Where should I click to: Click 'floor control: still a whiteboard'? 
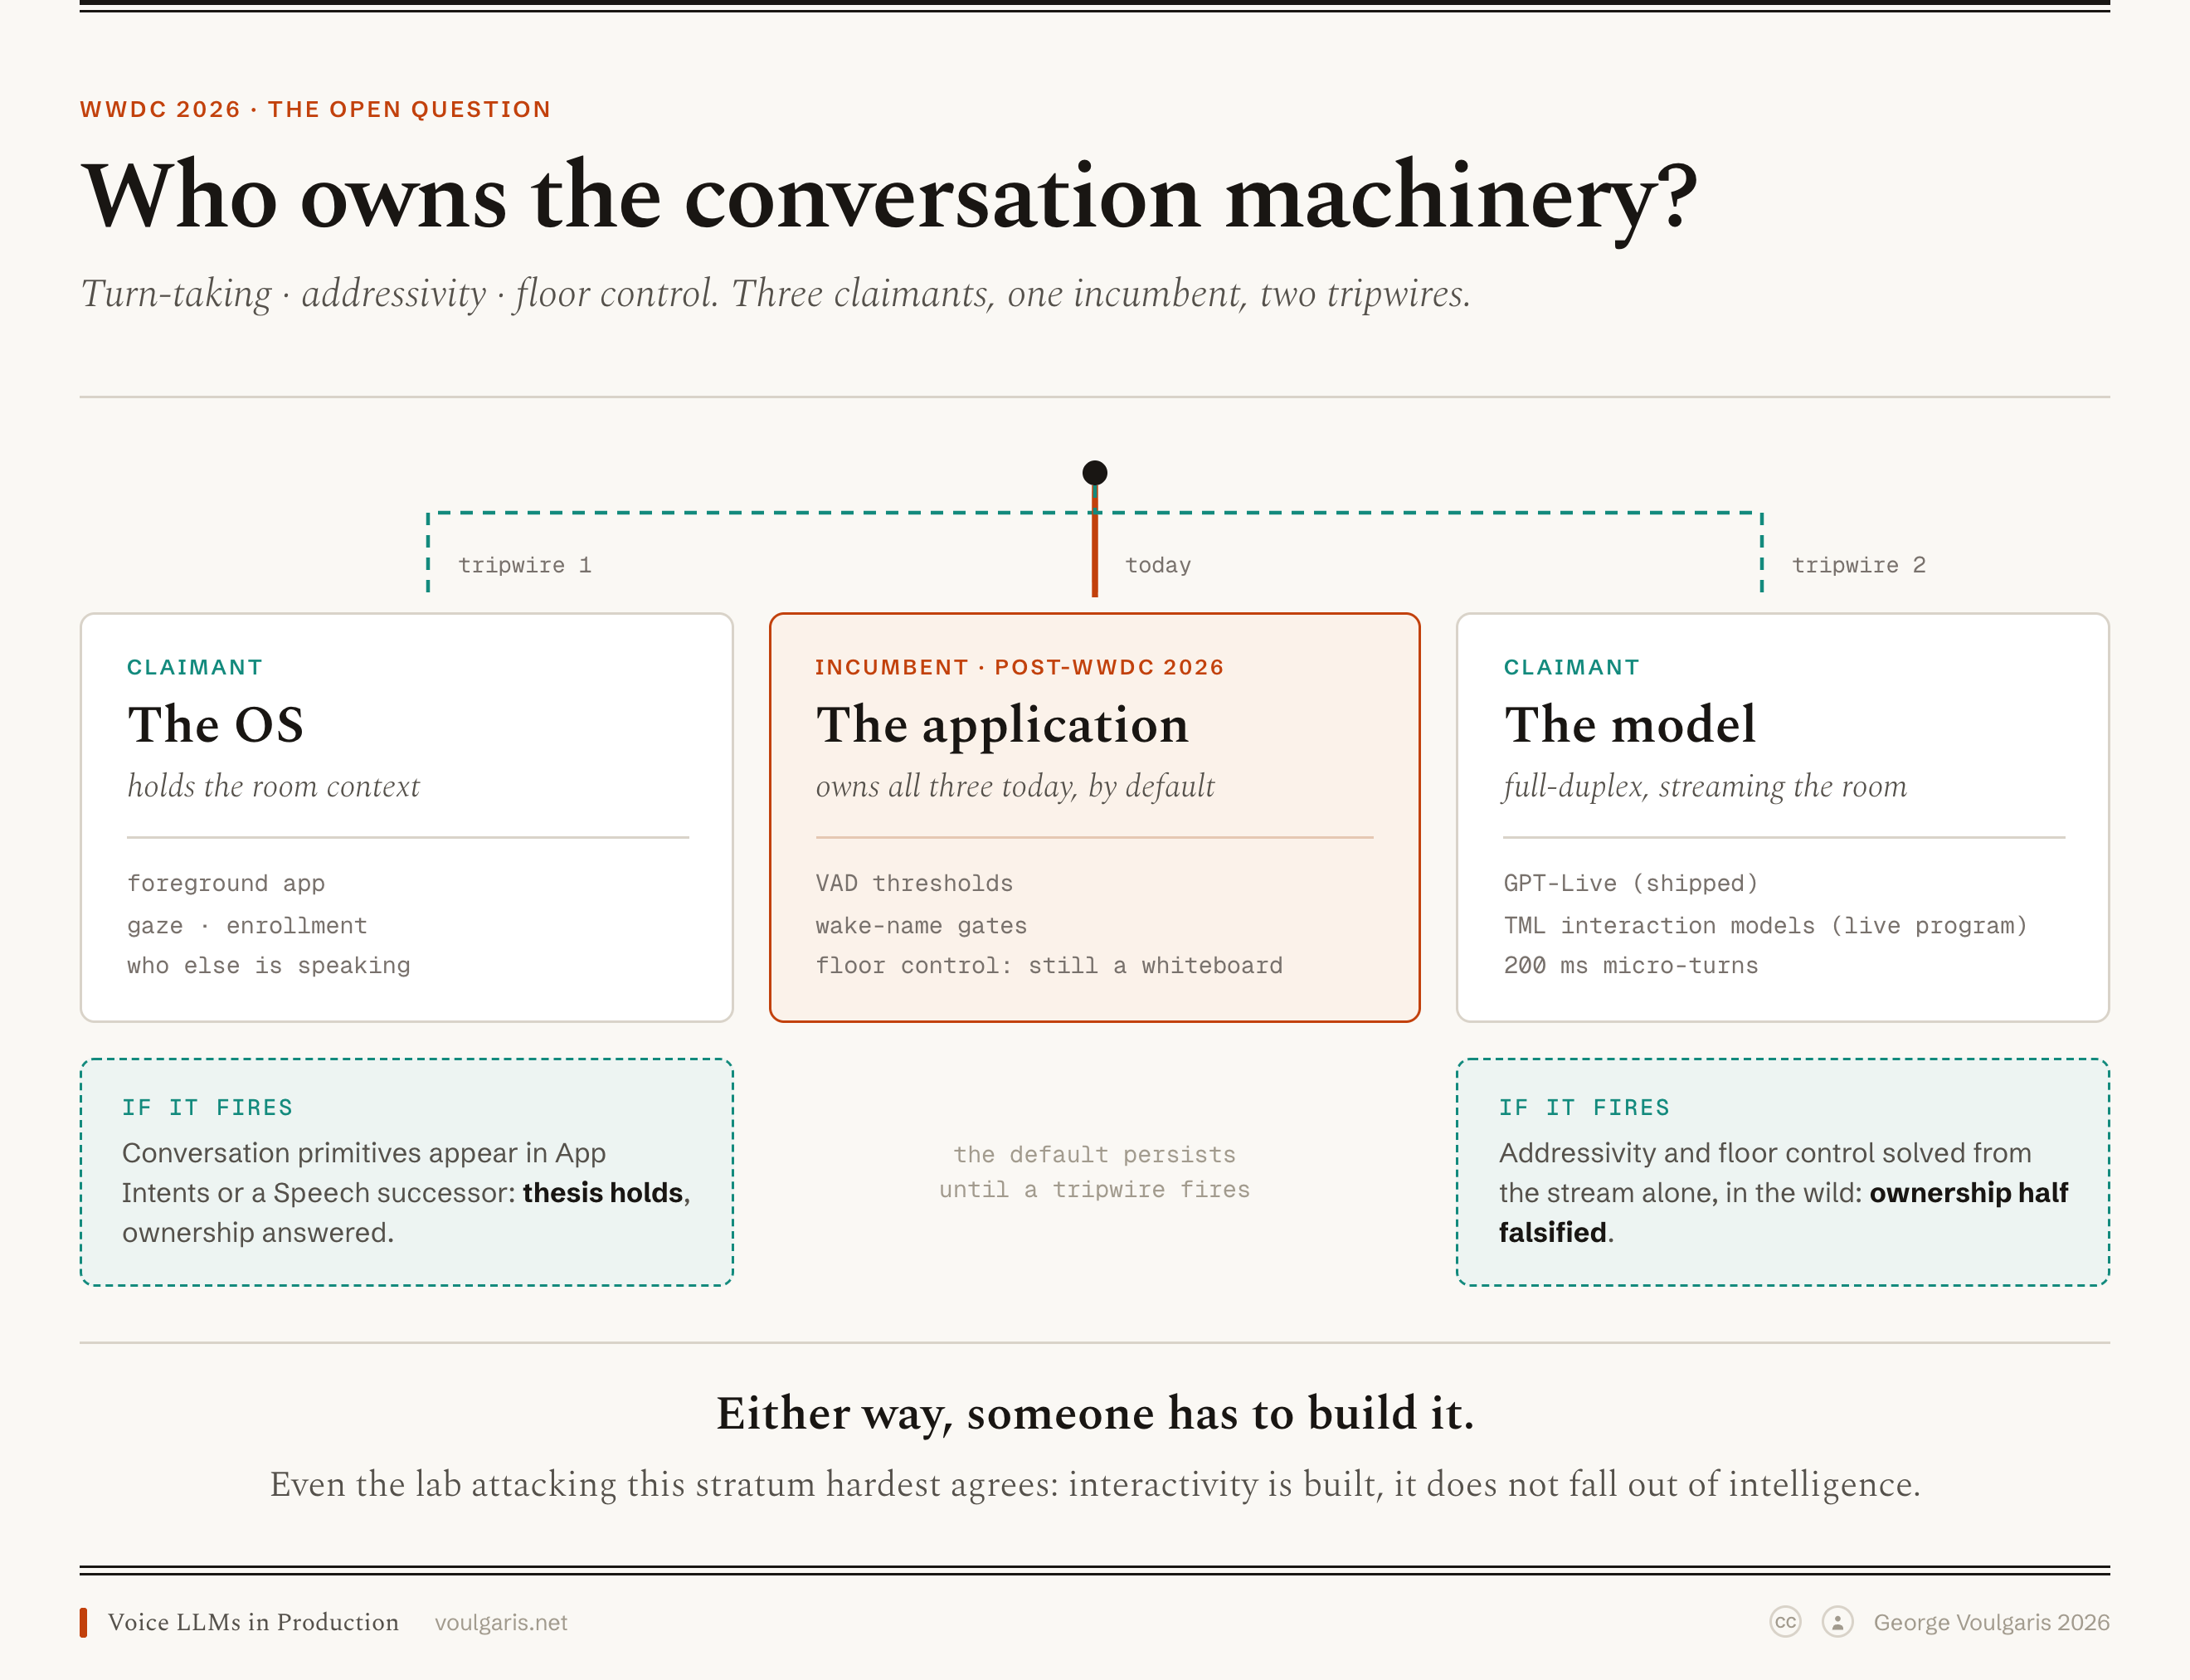pyautogui.click(x=1049, y=965)
